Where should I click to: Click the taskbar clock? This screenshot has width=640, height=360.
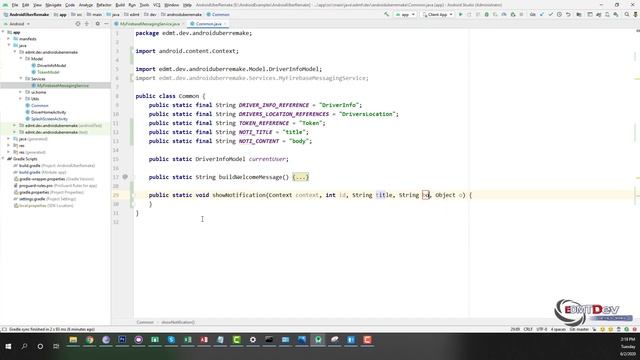627,346
